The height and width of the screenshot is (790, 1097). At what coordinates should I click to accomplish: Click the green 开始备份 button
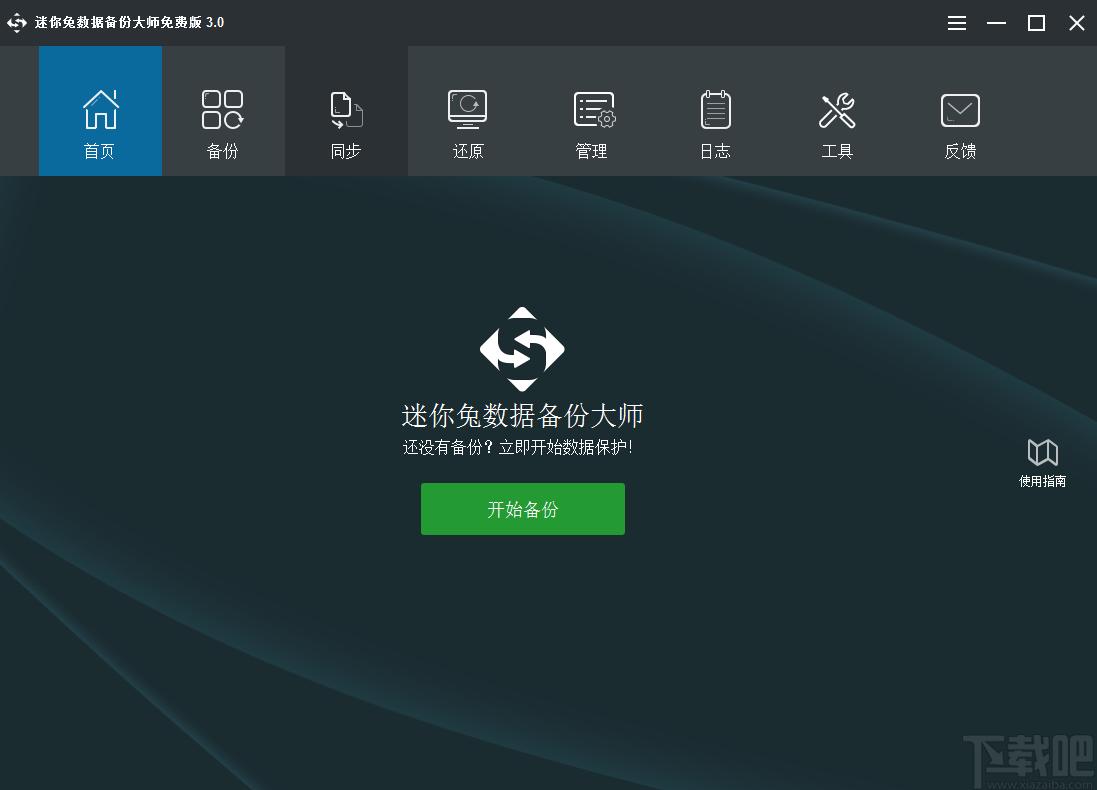[523, 509]
